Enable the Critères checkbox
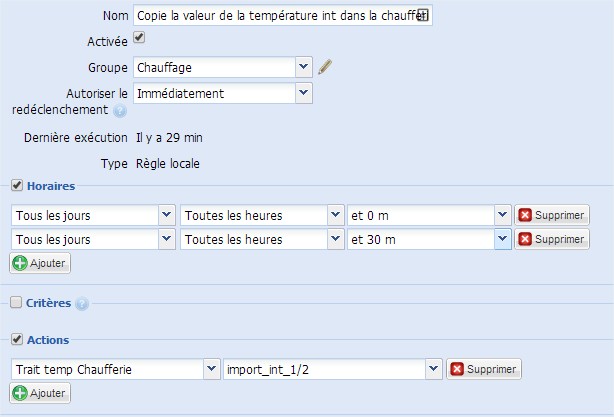 (16, 302)
